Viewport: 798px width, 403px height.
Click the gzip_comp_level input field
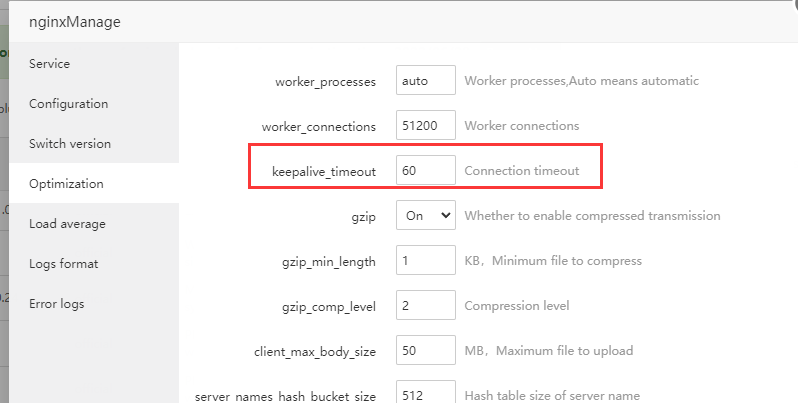click(x=426, y=306)
